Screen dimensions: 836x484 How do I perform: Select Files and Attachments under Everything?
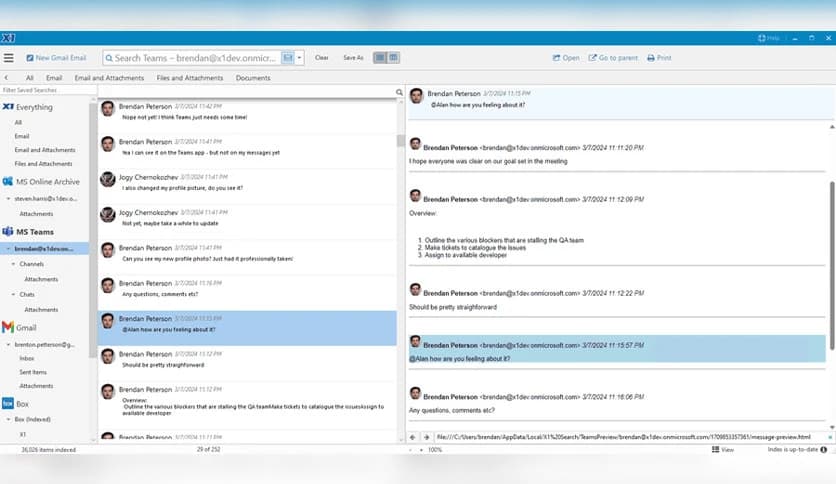43,164
